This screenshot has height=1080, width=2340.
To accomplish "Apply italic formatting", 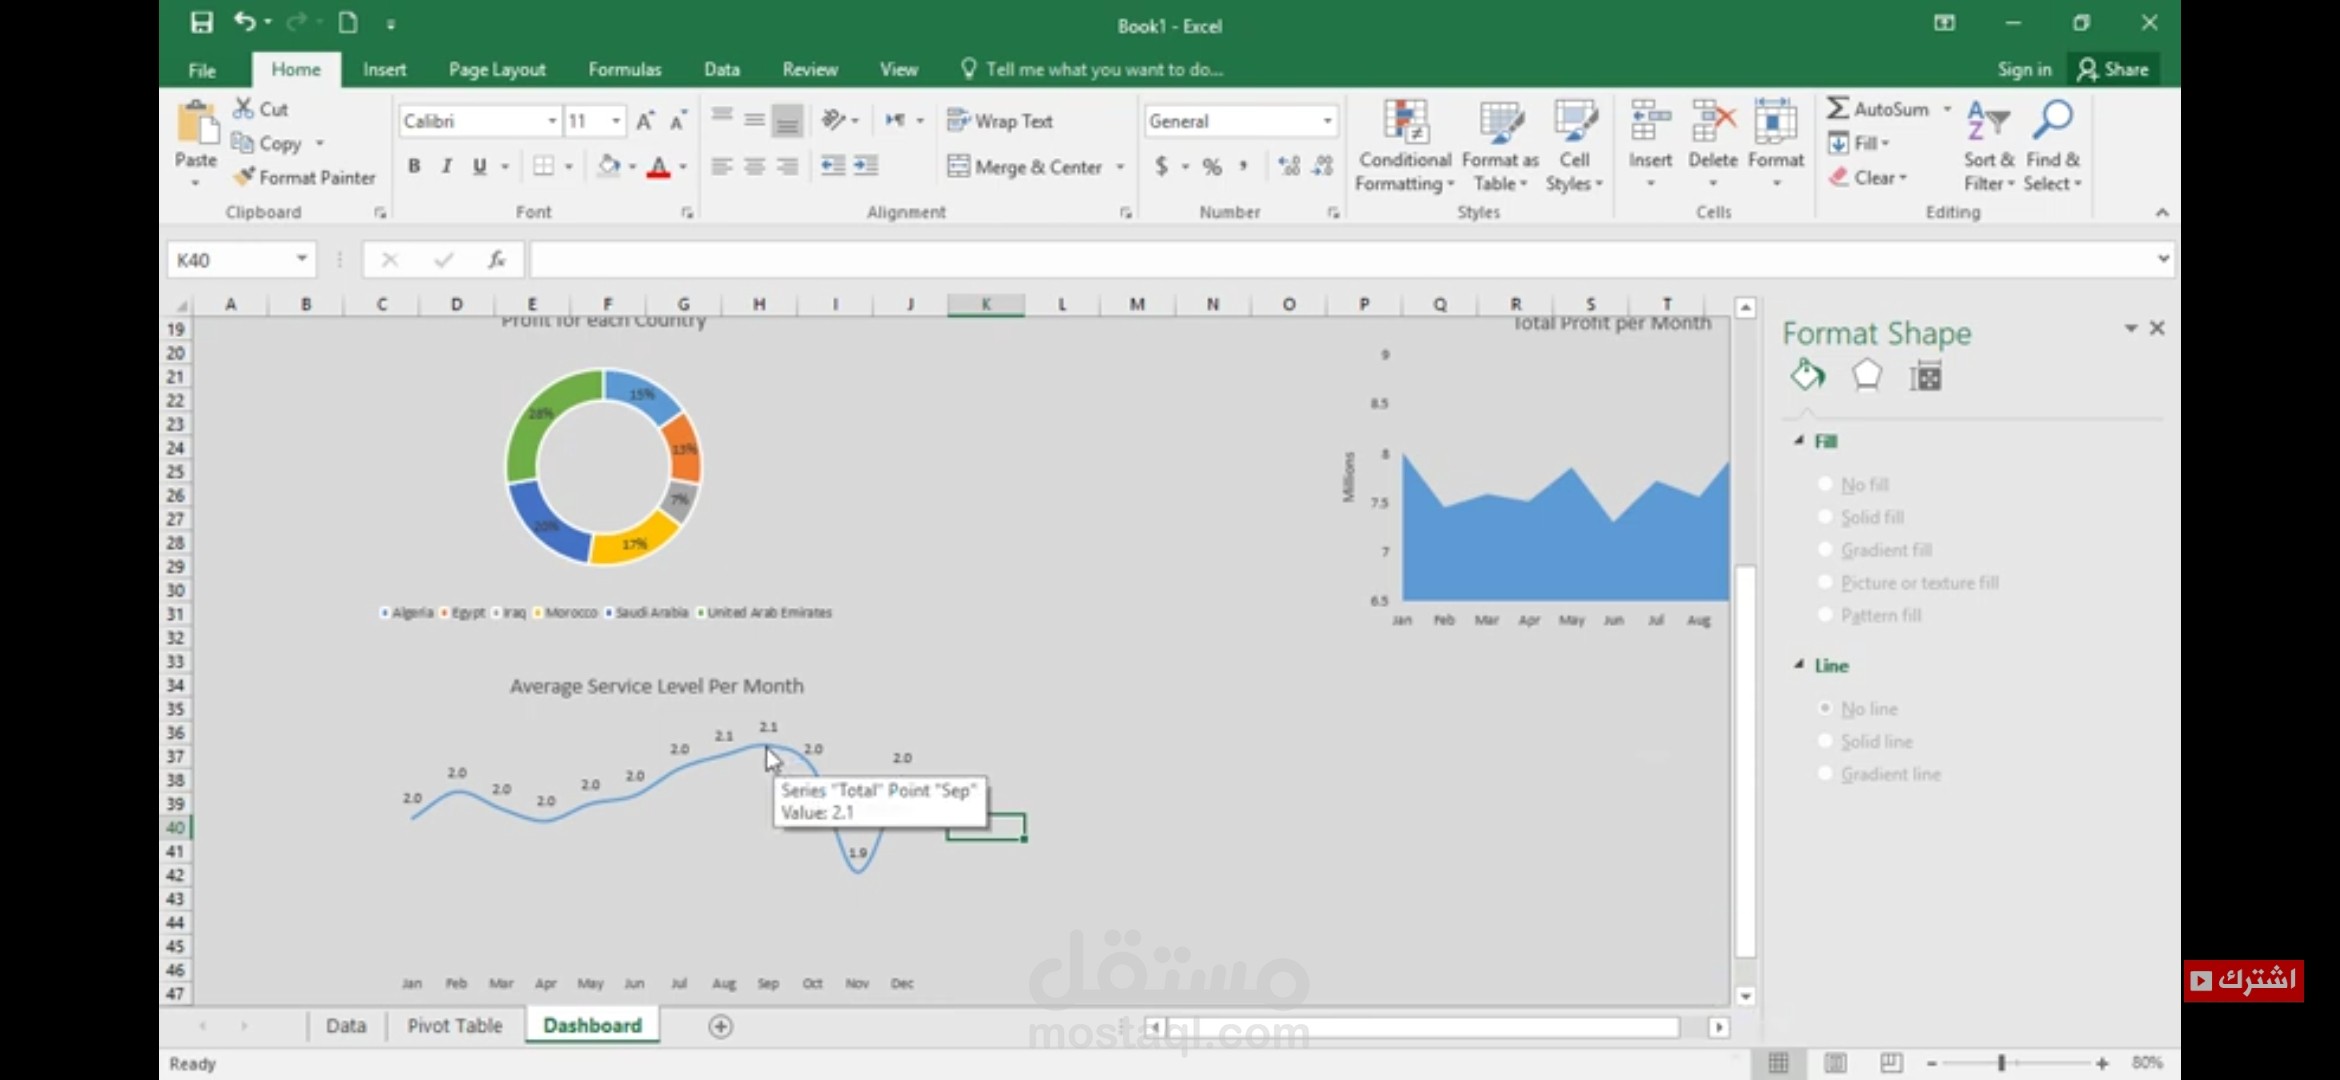I will pyautogui.click(x=446, y=166).
